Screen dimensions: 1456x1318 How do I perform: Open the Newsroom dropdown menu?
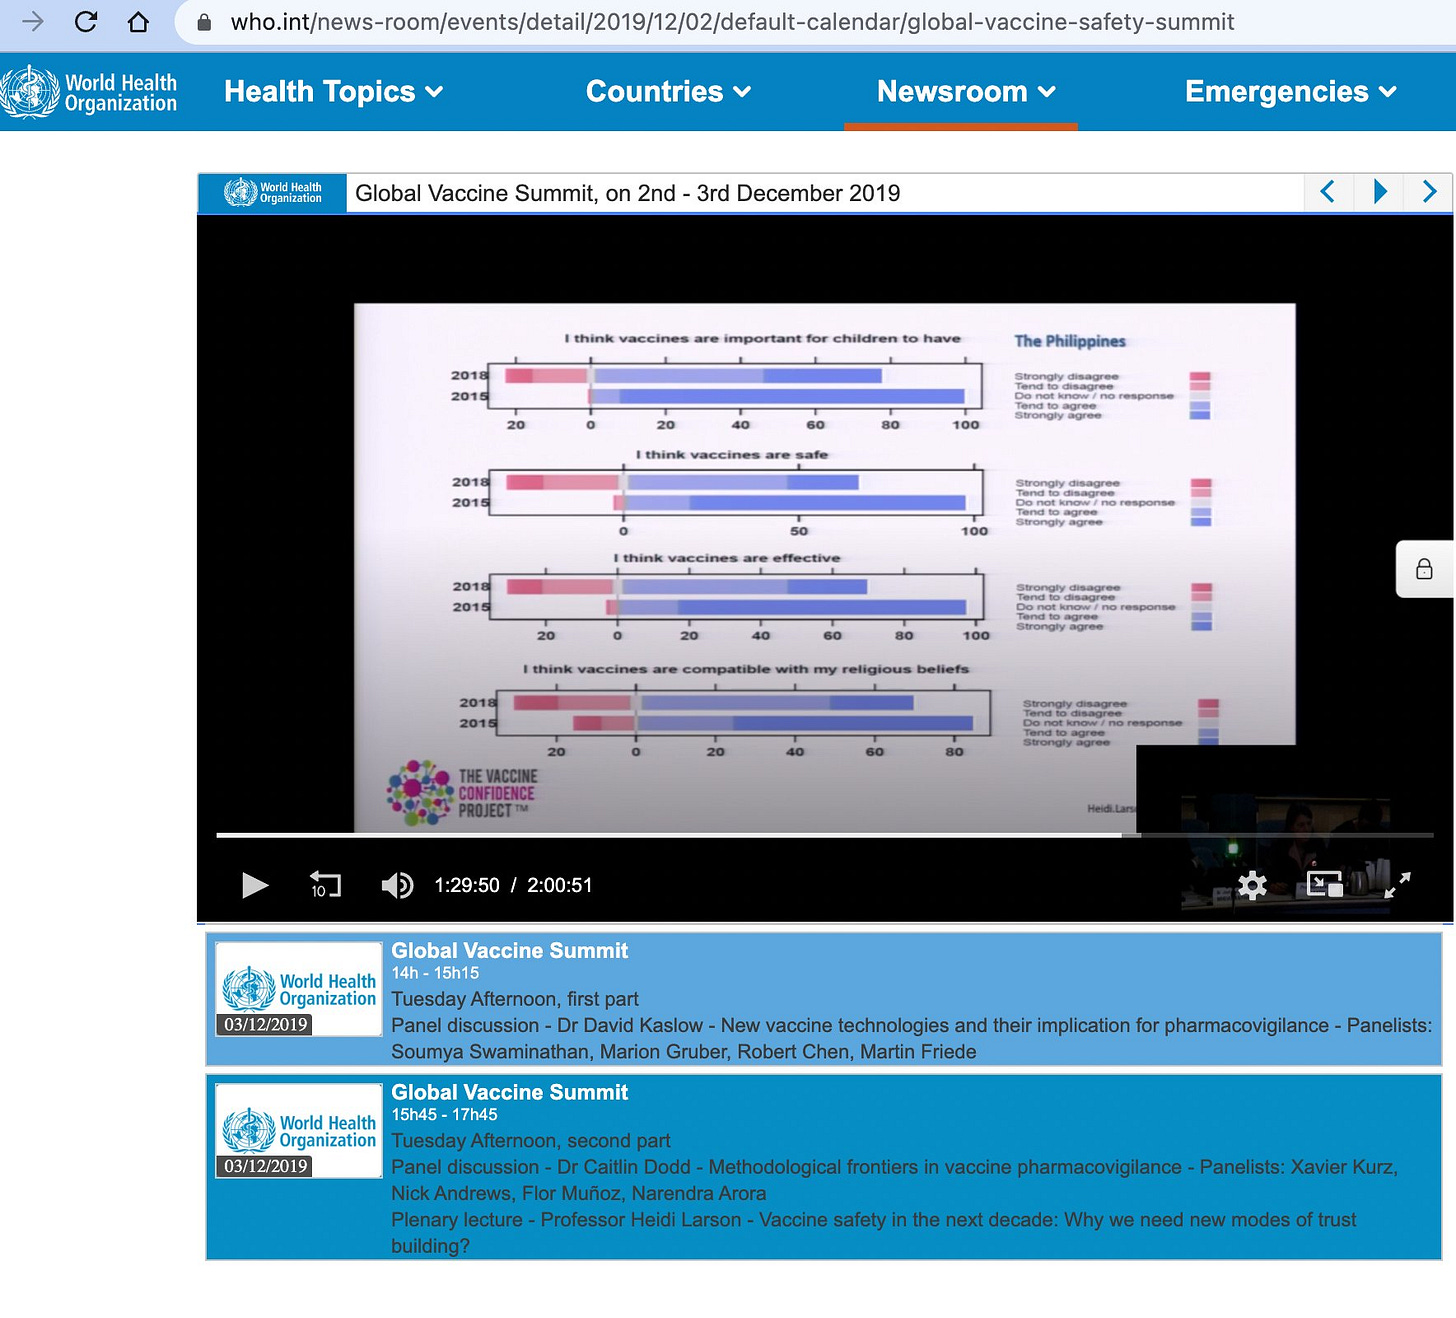[966, 91]
